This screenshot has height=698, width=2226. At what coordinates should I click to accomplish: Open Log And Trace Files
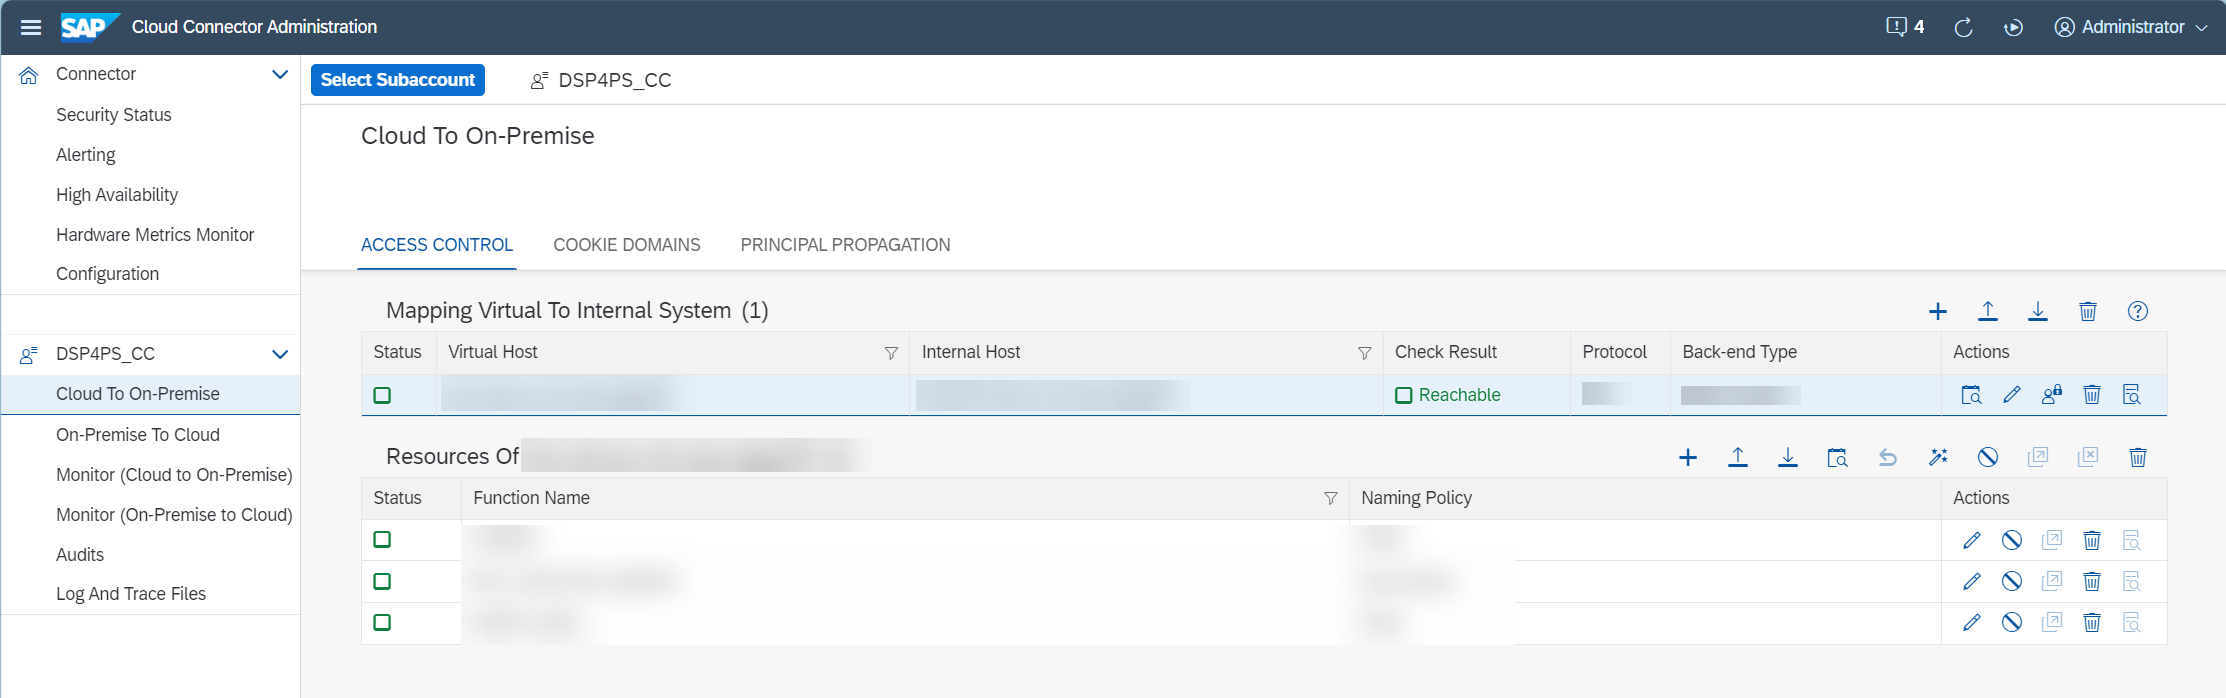point(131,594)
